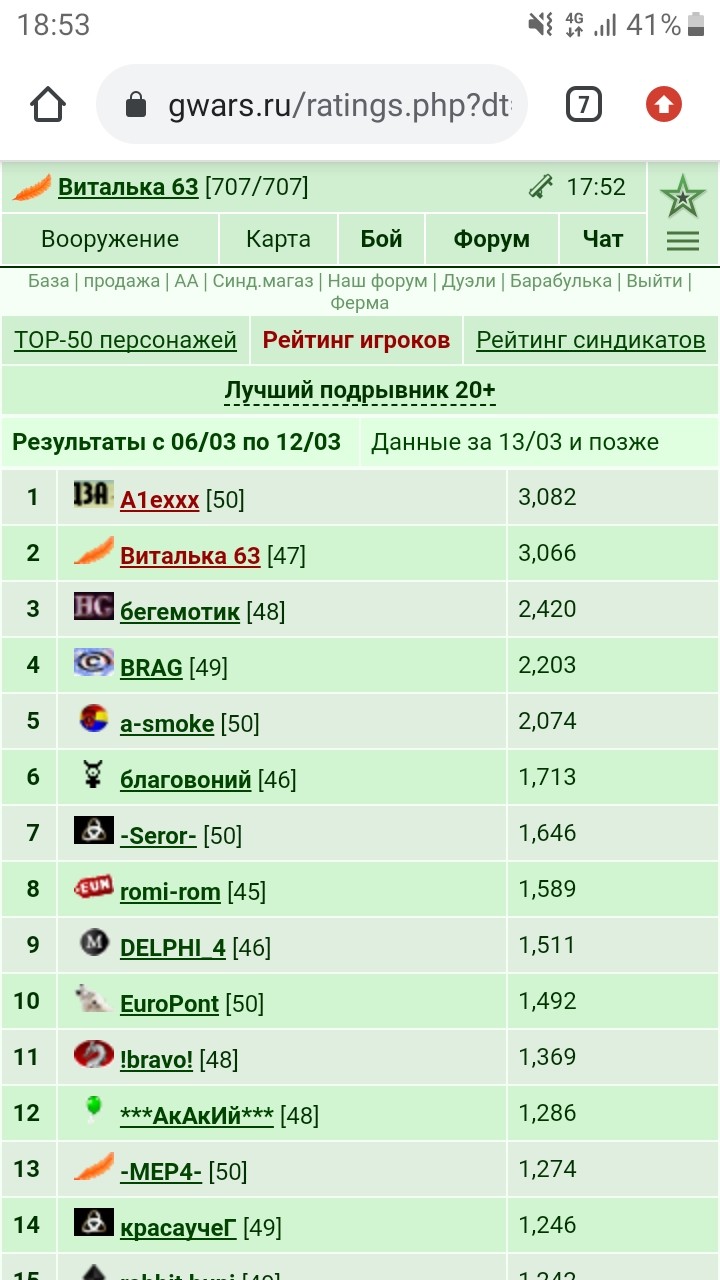Switch to the TOP-50 персонажей tab
Viewport: 720px width, 1280px height.
pyautogui.click(x=125, y=340)
